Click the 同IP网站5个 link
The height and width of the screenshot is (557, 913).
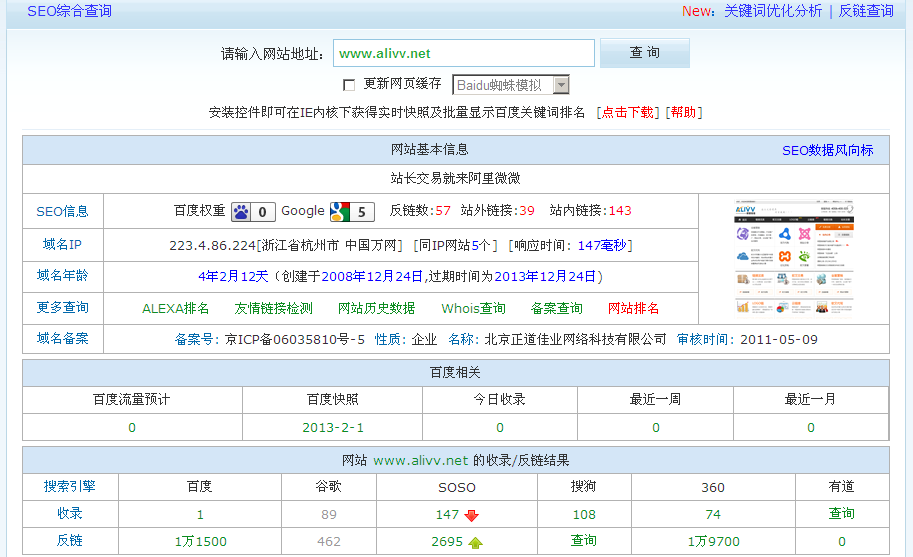pos(455,246)
